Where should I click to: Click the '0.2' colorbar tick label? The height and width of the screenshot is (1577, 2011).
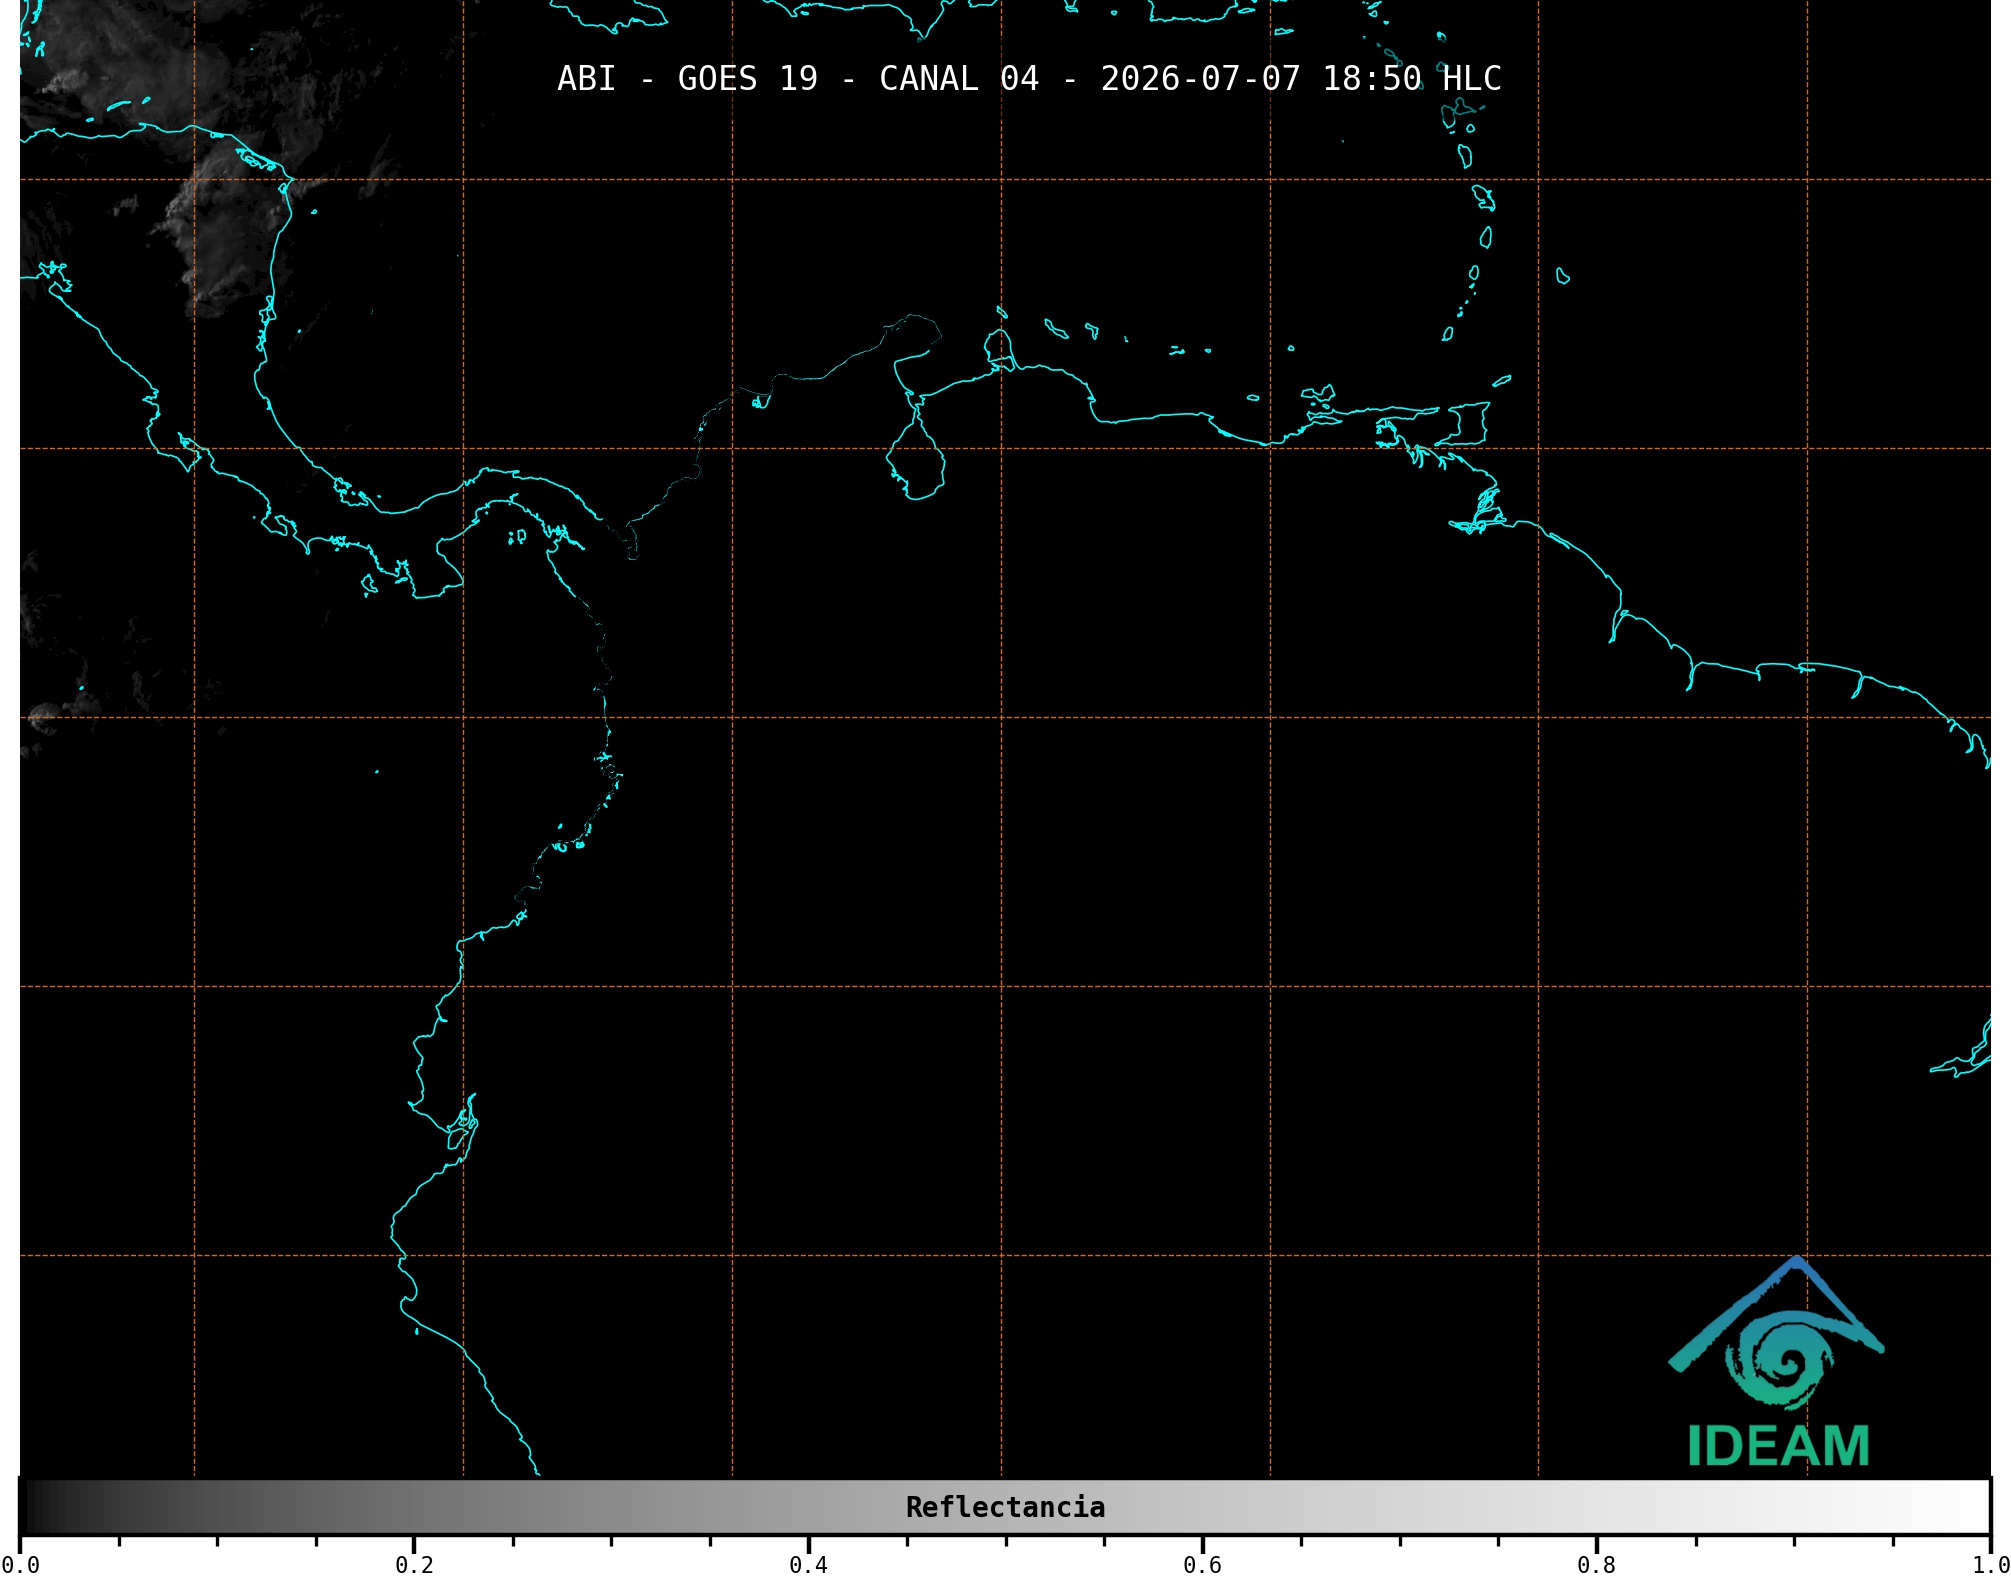[414, 1565]
